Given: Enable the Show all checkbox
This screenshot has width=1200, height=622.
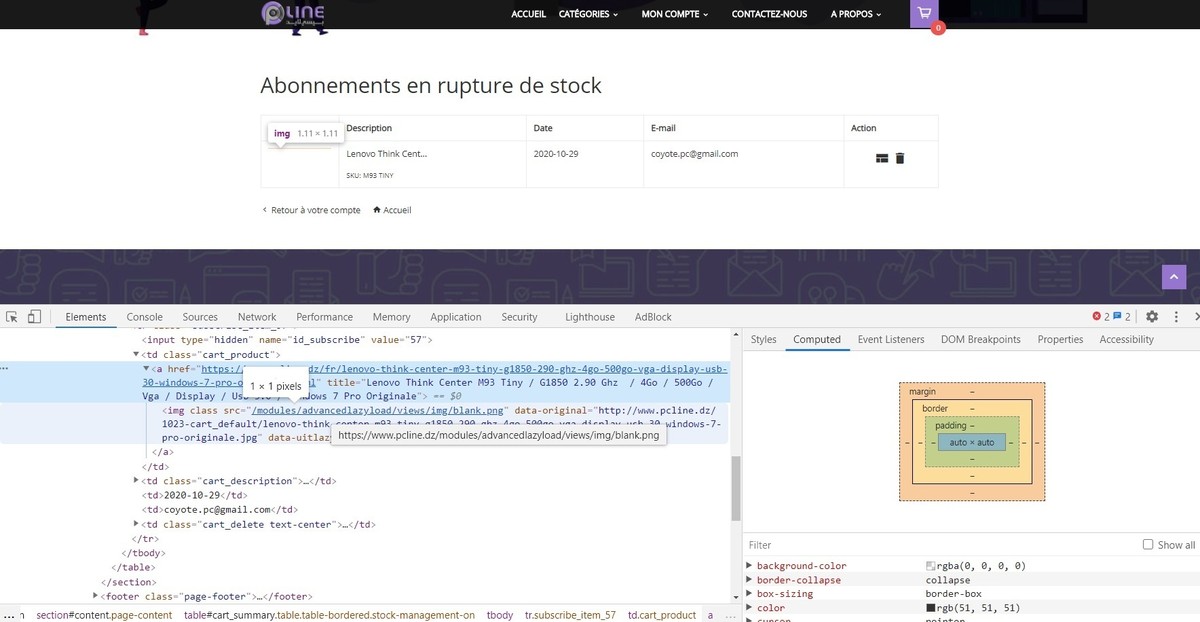Looking at the screenshot, I should coord(1148,545).
